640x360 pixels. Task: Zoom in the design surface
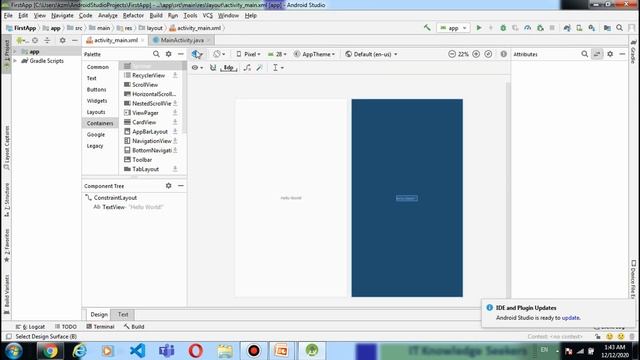(x=476, y=54)
